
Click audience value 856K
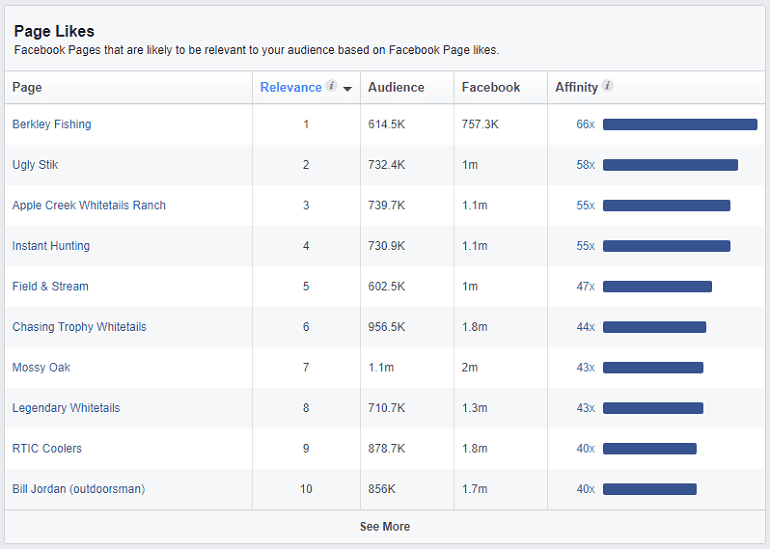[x=382, y=489]
